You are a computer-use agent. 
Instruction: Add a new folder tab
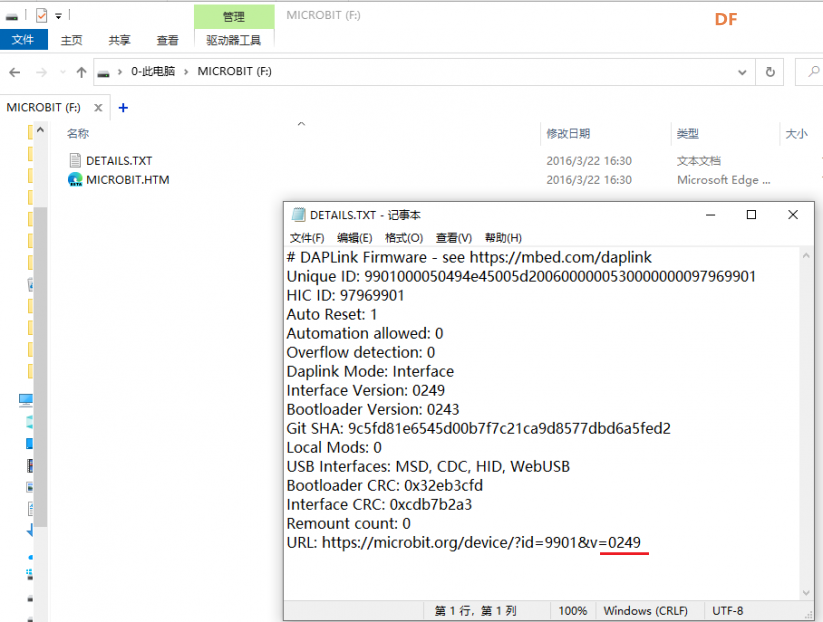tap(123, 108)
